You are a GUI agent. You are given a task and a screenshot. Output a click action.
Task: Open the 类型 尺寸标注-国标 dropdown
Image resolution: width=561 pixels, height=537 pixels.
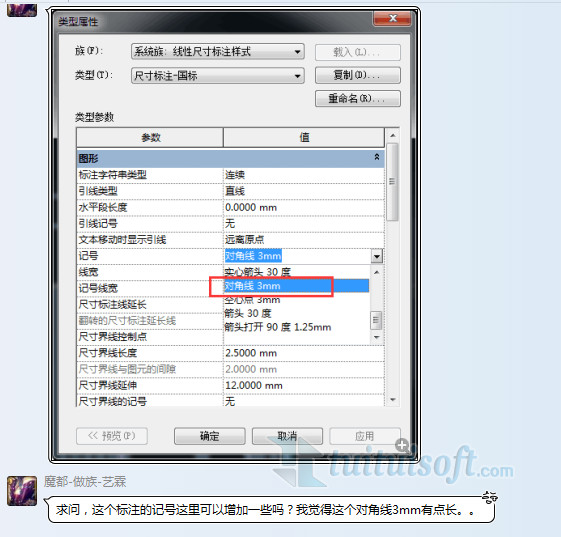(218, 75)
